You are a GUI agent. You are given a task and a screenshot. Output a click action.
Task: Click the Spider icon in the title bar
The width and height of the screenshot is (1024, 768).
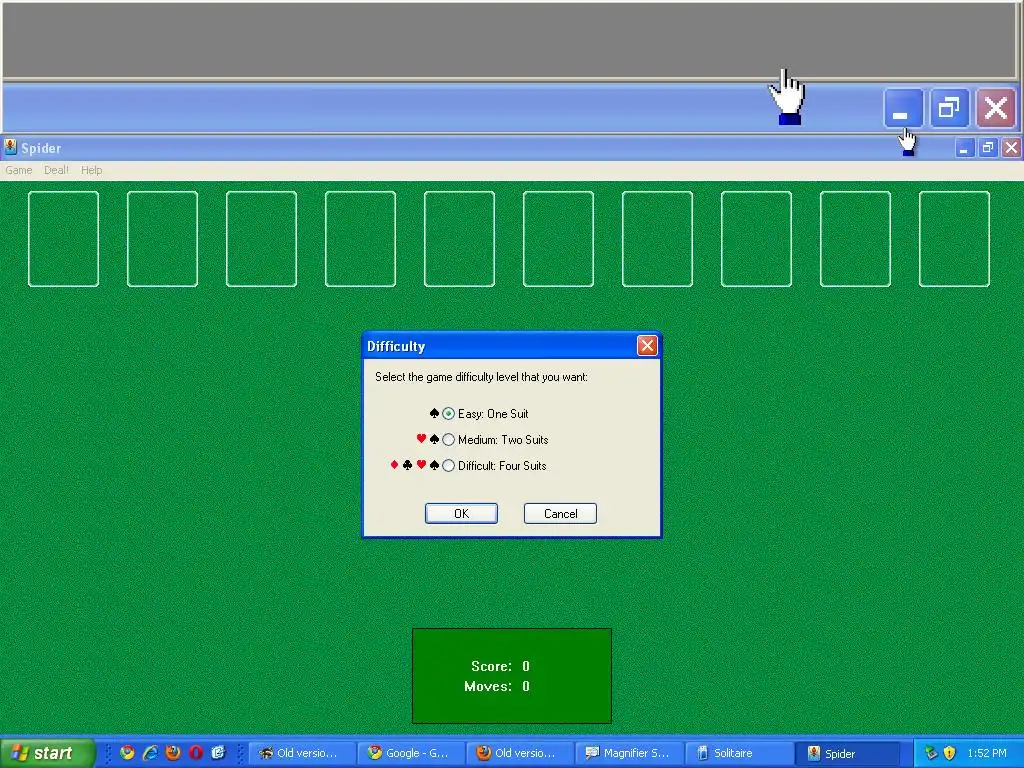coord(10,147)
